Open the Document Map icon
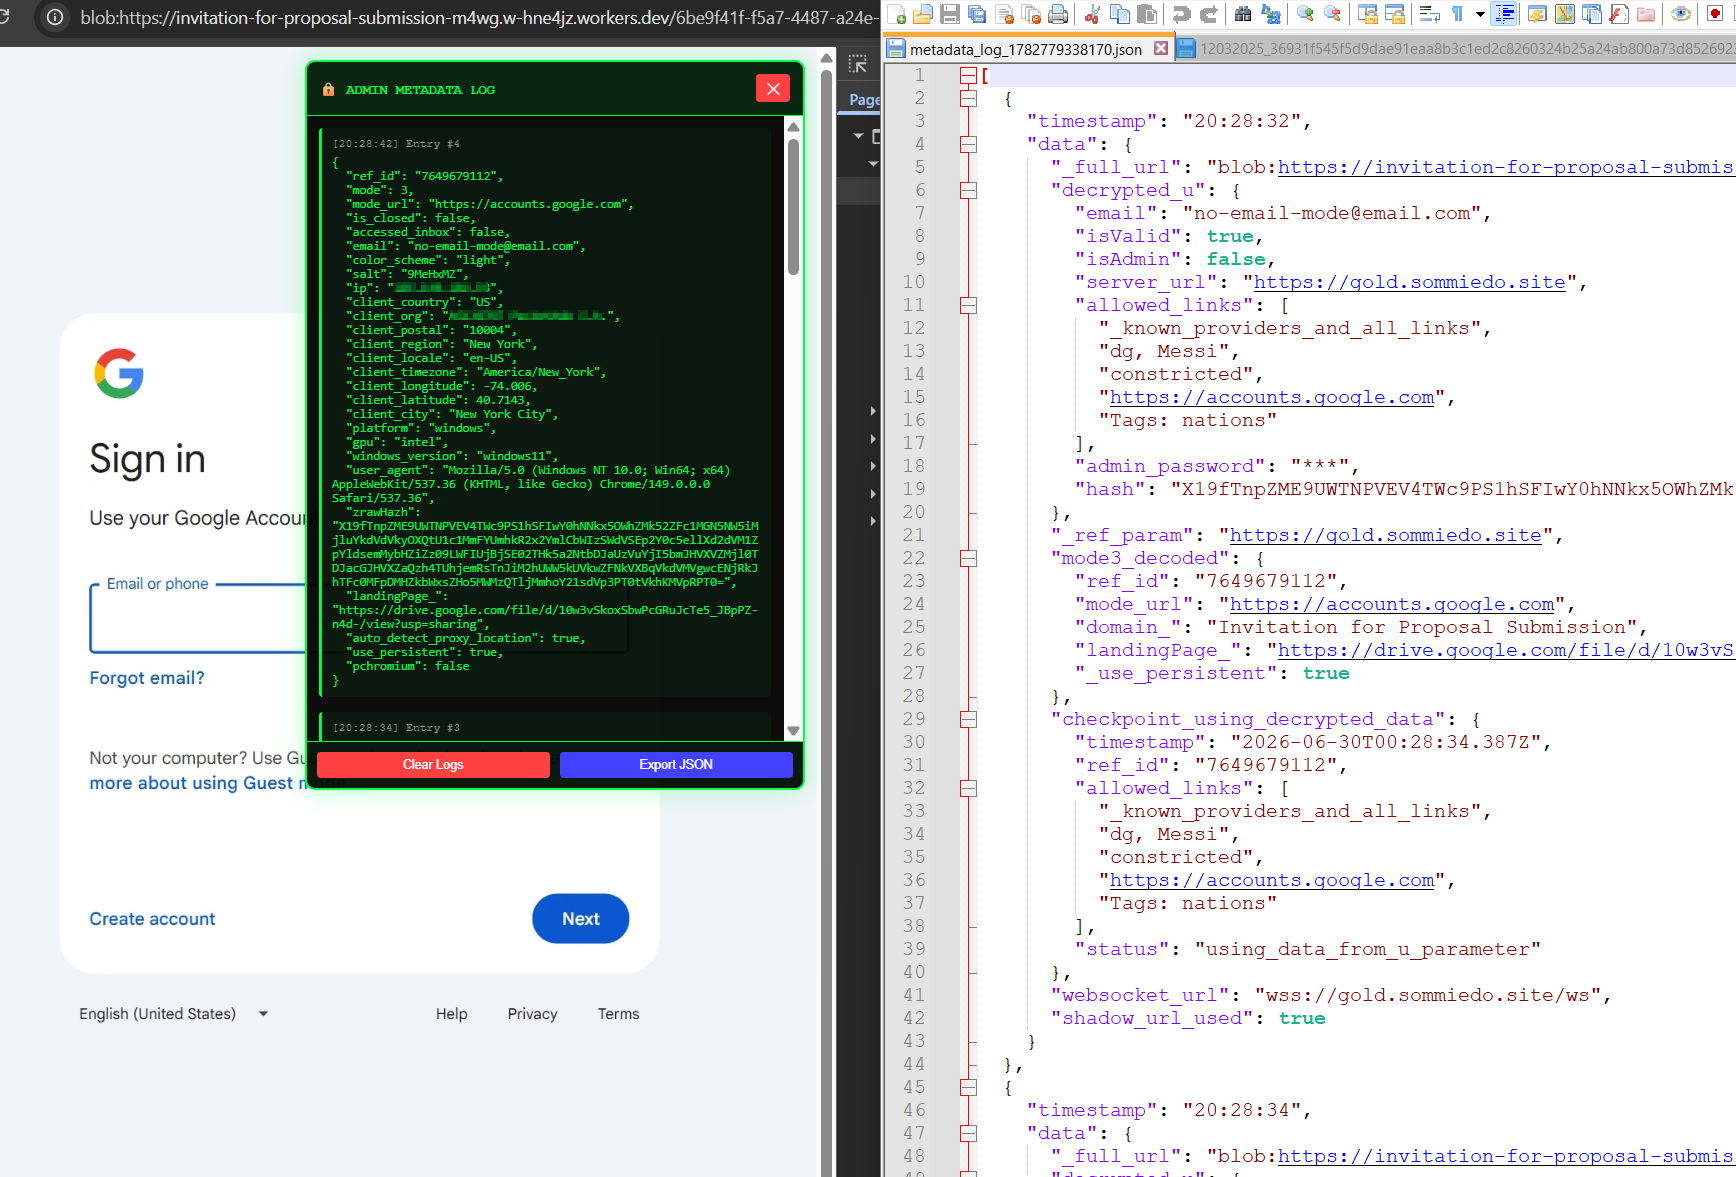The image size is (1736, 1177). click(x=1565, y=14)
